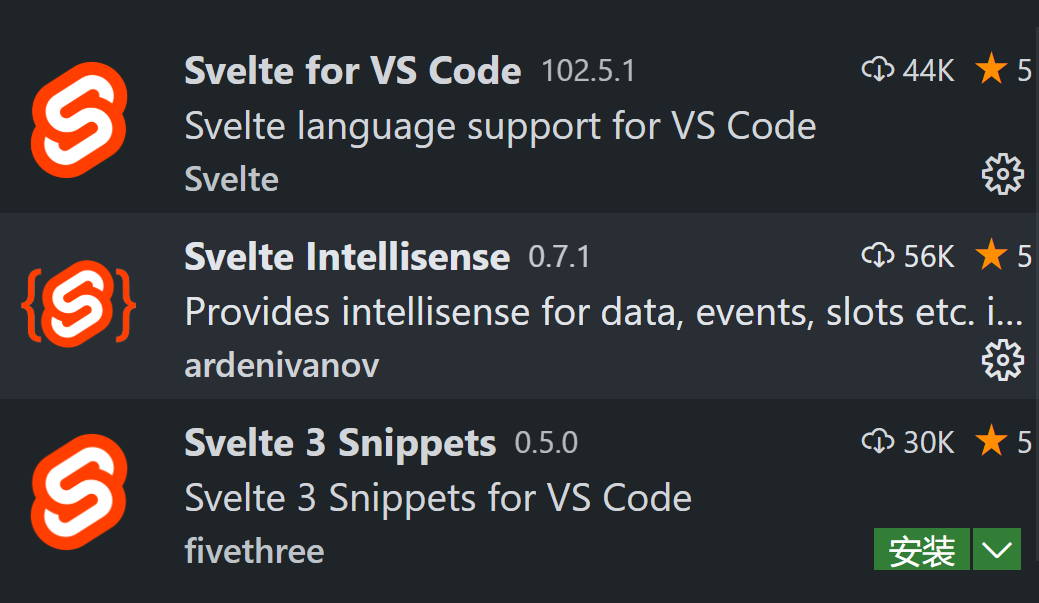The width and height of the screenshot is (1039, 603).
Task: Click the Svelte for VS Code logo icon
Action: (x=79, y=120)
